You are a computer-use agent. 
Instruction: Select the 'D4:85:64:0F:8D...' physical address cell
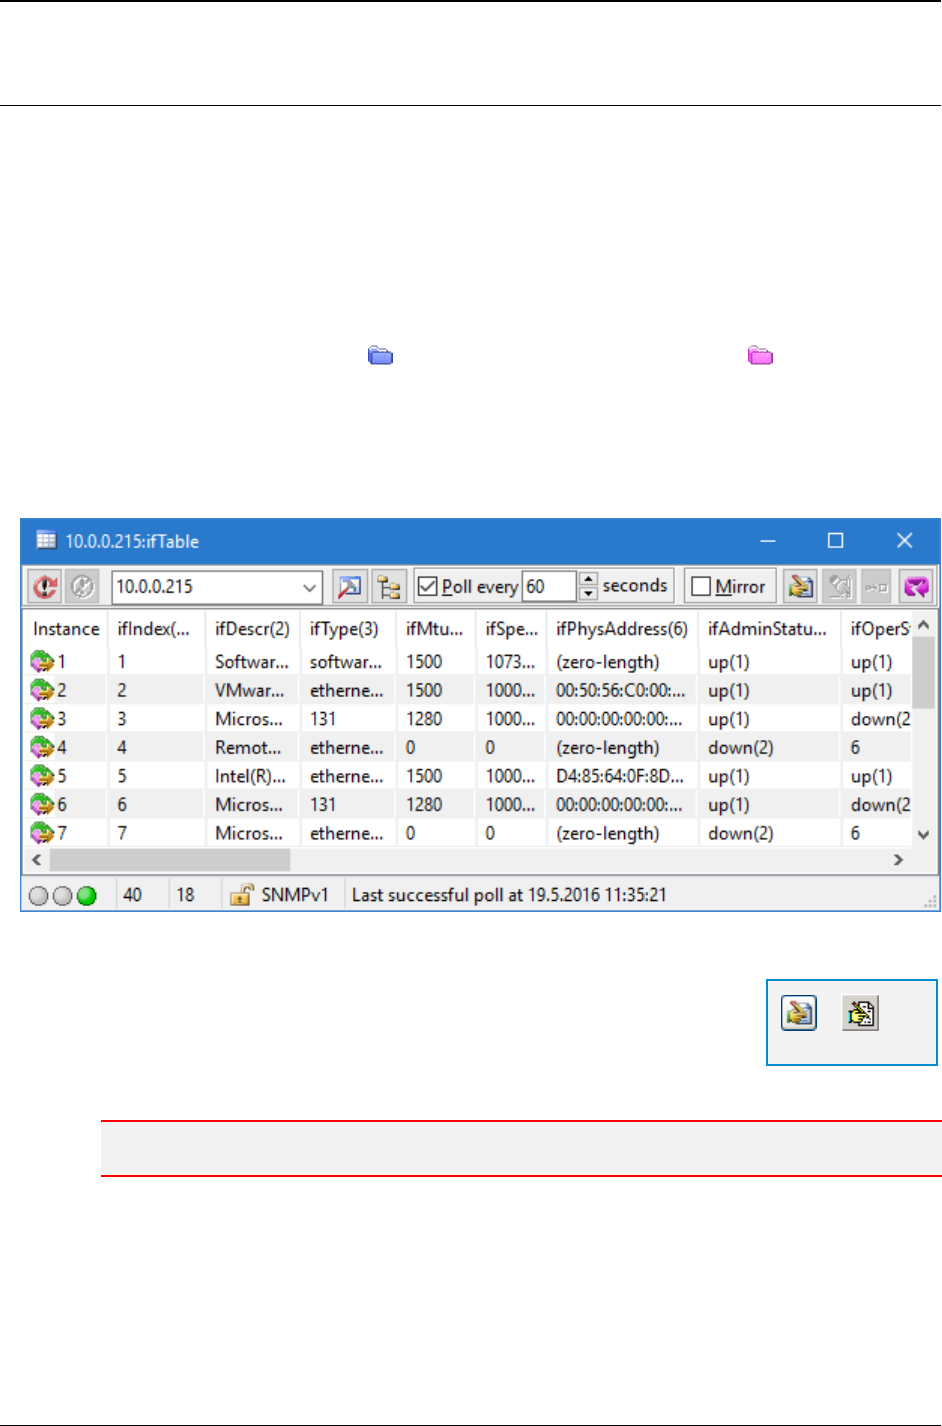(620, 776)
